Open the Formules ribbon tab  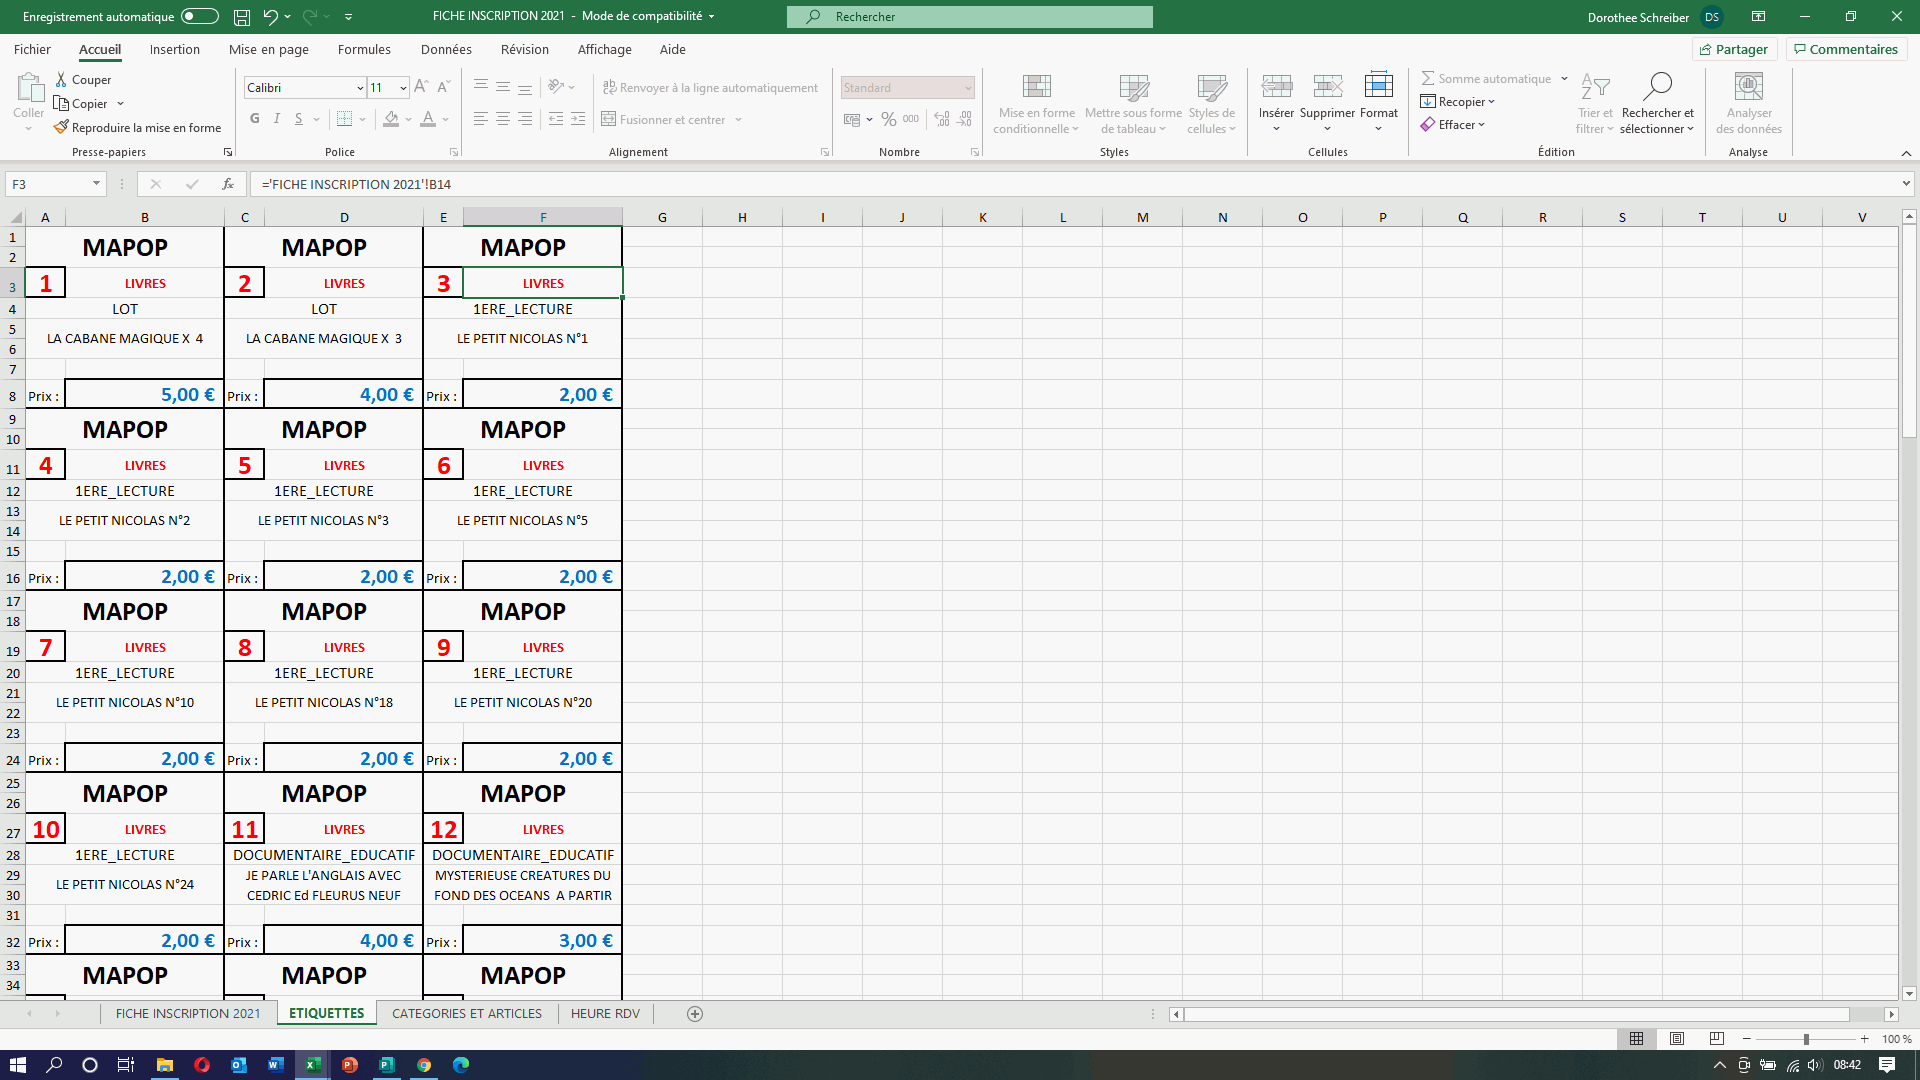[364, 49]
